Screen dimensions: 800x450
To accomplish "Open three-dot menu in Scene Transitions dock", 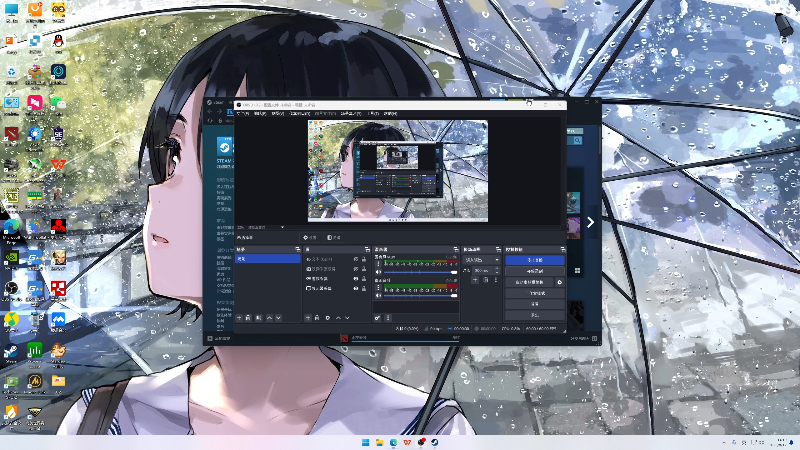I will pos(495,280).
